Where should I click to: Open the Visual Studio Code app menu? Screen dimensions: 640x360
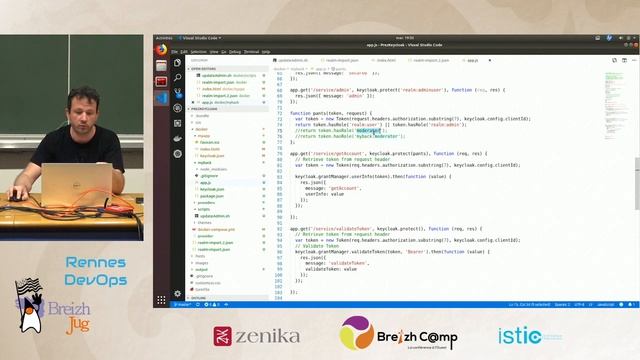coord(200,38)
